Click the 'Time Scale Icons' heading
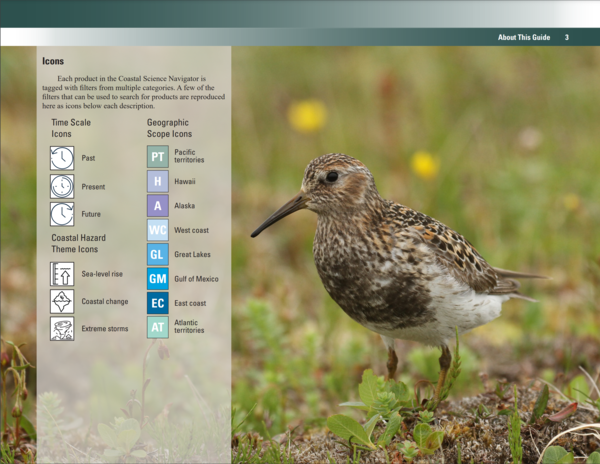 tap(71, 128)
